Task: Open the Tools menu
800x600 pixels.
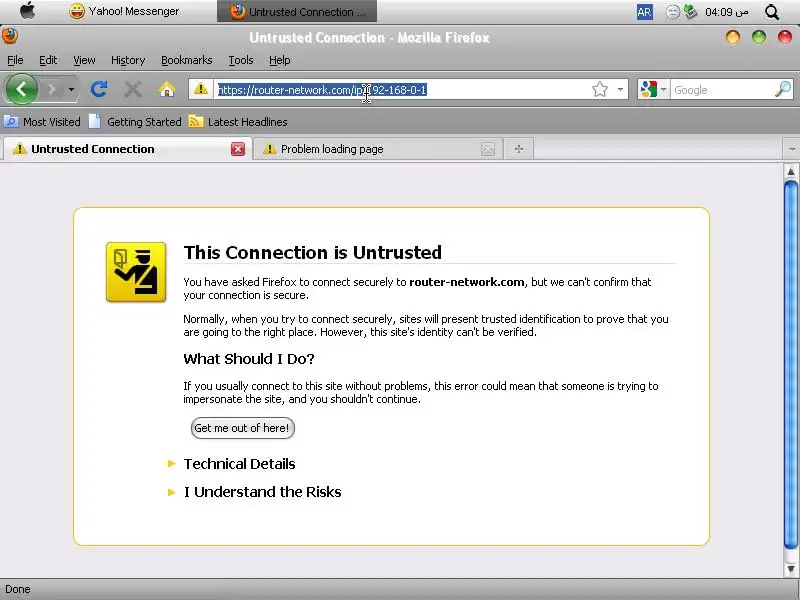Action: (x=241, y=60)
